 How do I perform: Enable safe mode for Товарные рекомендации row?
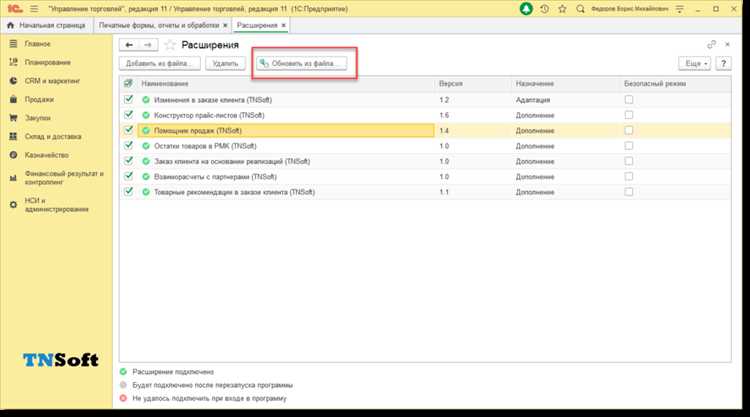click(629, 191)
